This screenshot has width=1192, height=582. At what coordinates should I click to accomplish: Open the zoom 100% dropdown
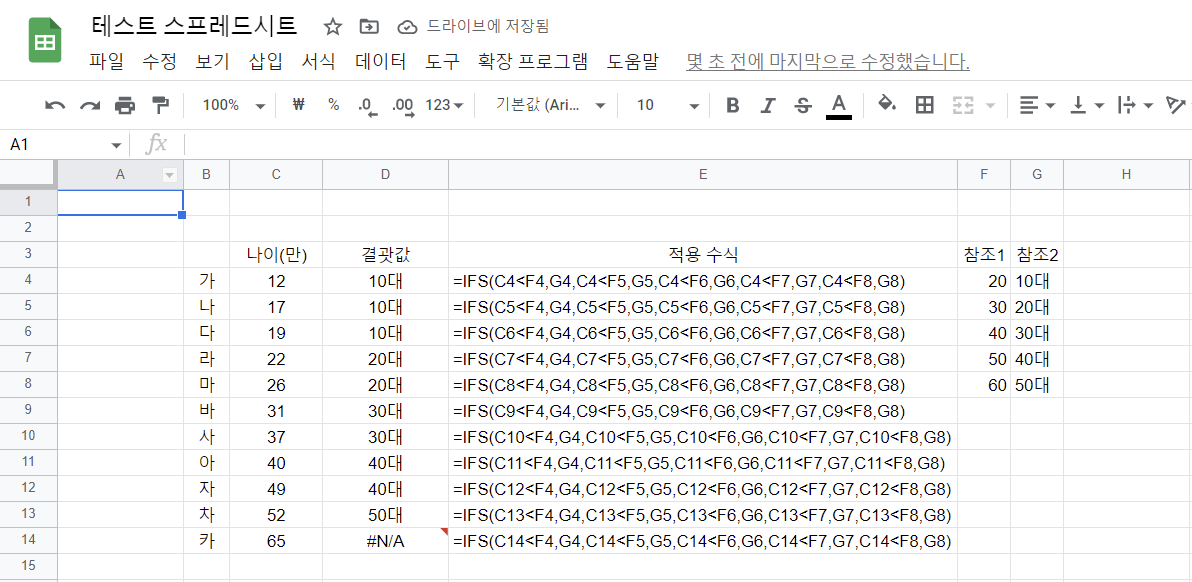233,105
